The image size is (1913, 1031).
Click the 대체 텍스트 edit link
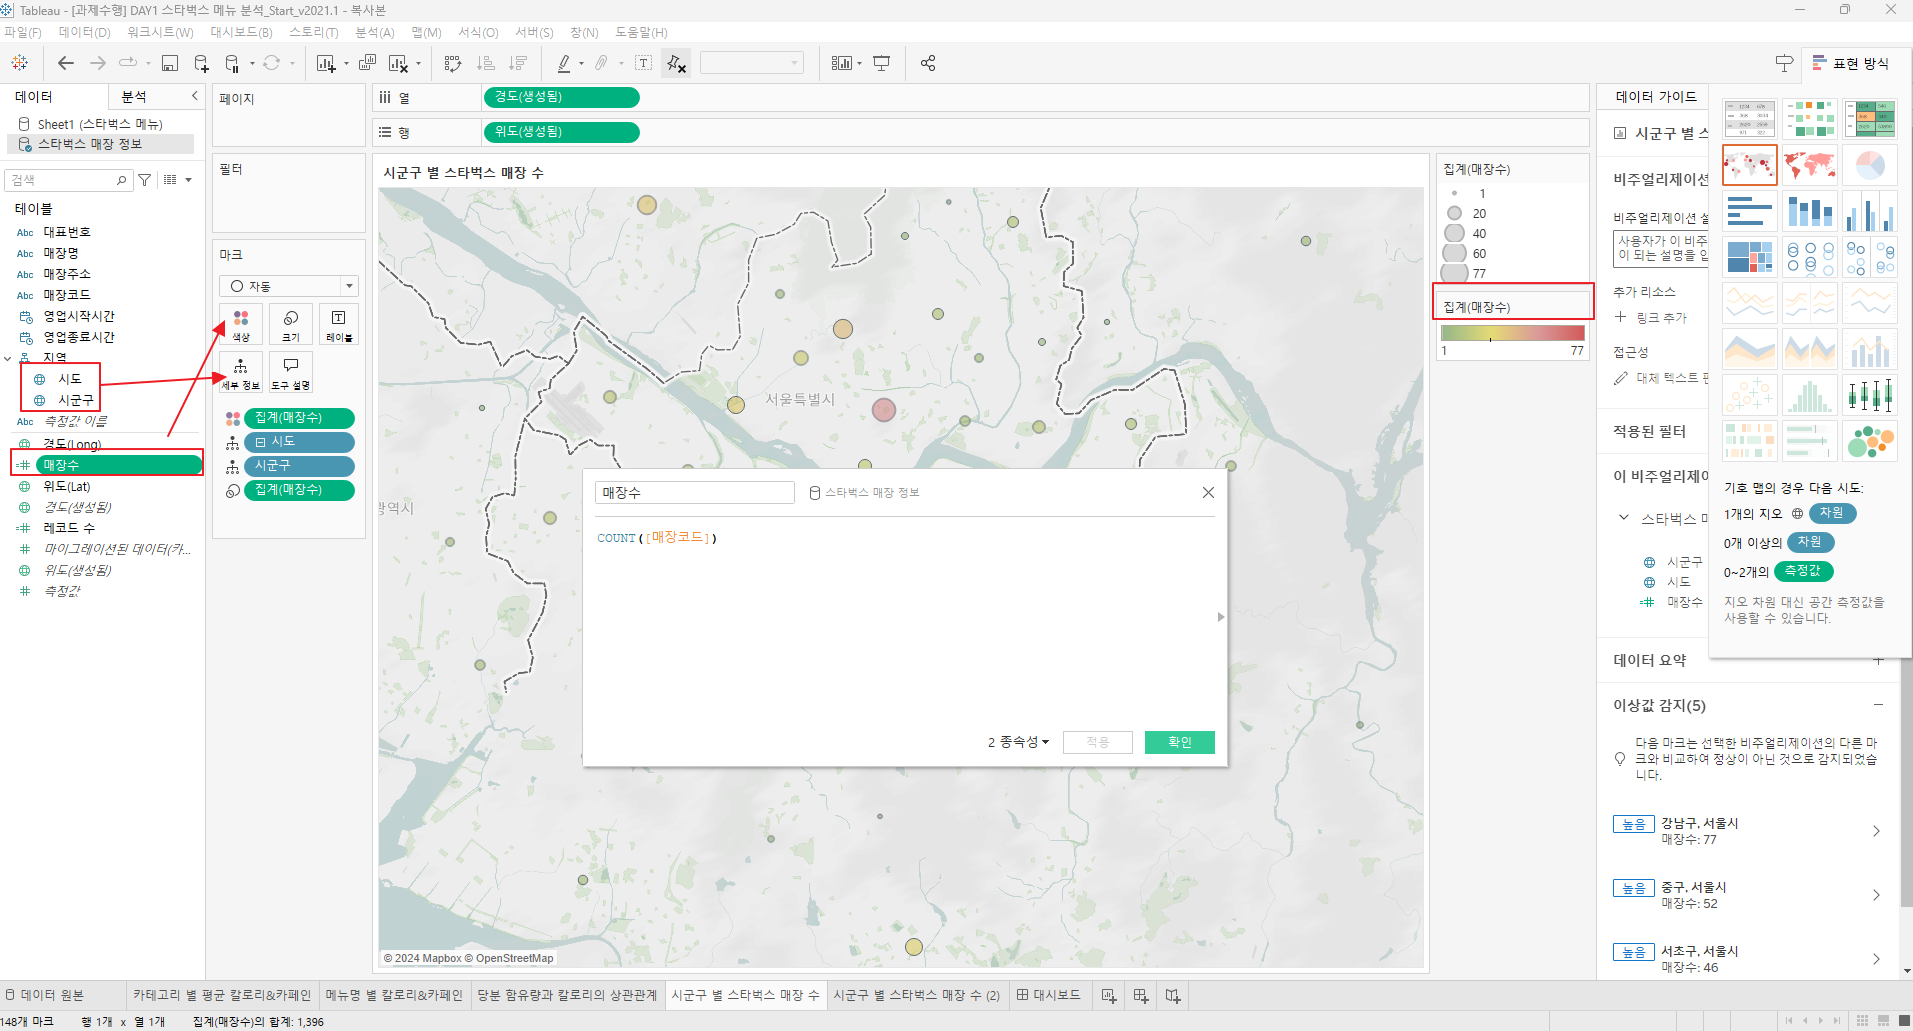click(1671, 378)
